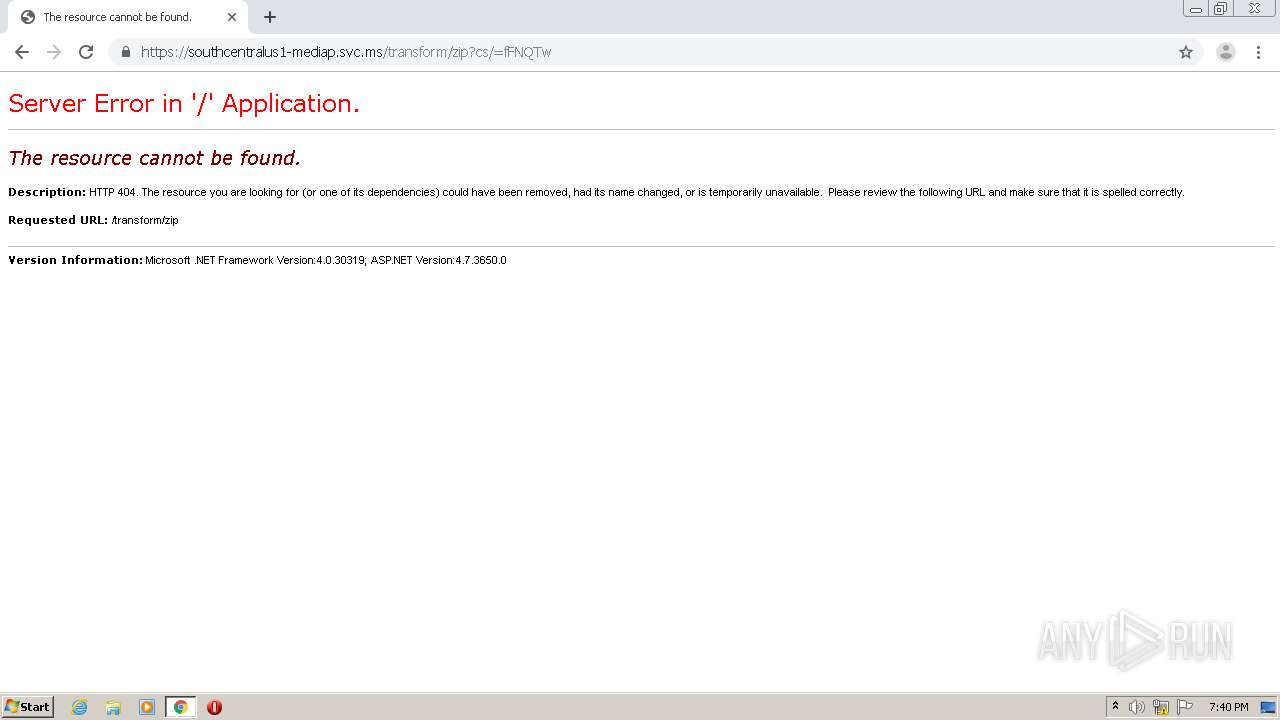Bookmark this page with the star icon

(x=1186, y=52)
